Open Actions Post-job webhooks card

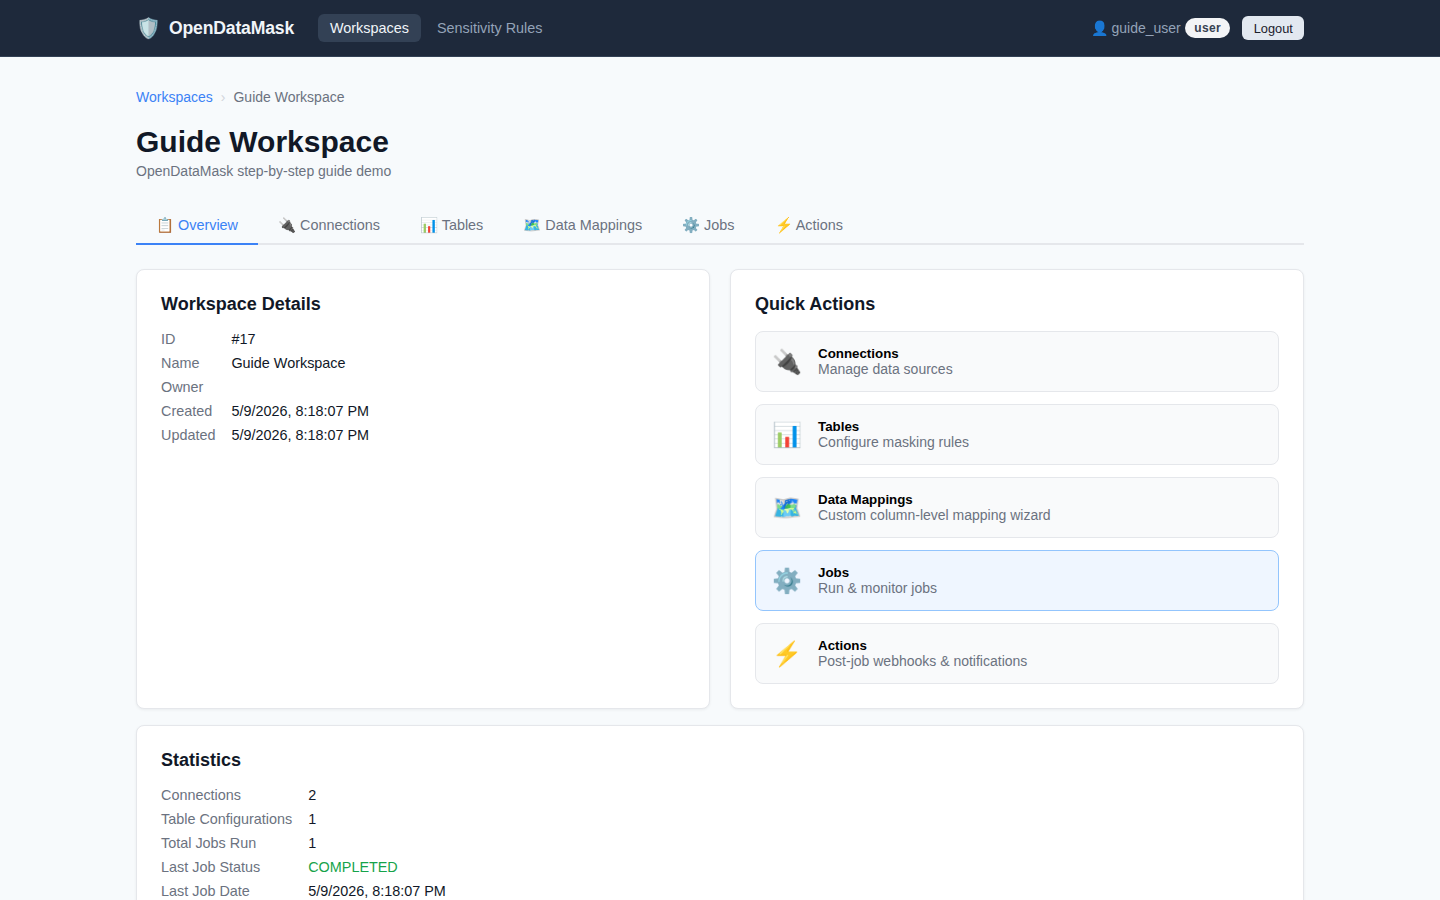tap(1017, 653)
